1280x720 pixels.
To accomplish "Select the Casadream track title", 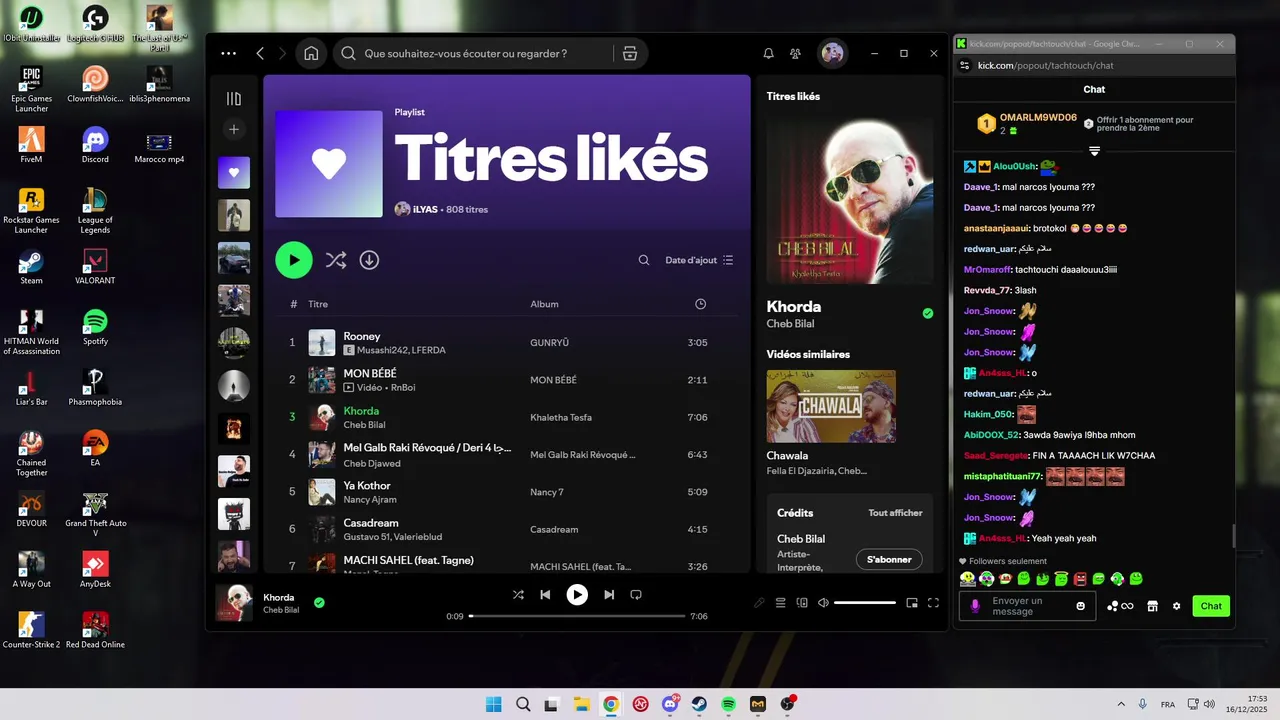I will click(x=371, y=523).
